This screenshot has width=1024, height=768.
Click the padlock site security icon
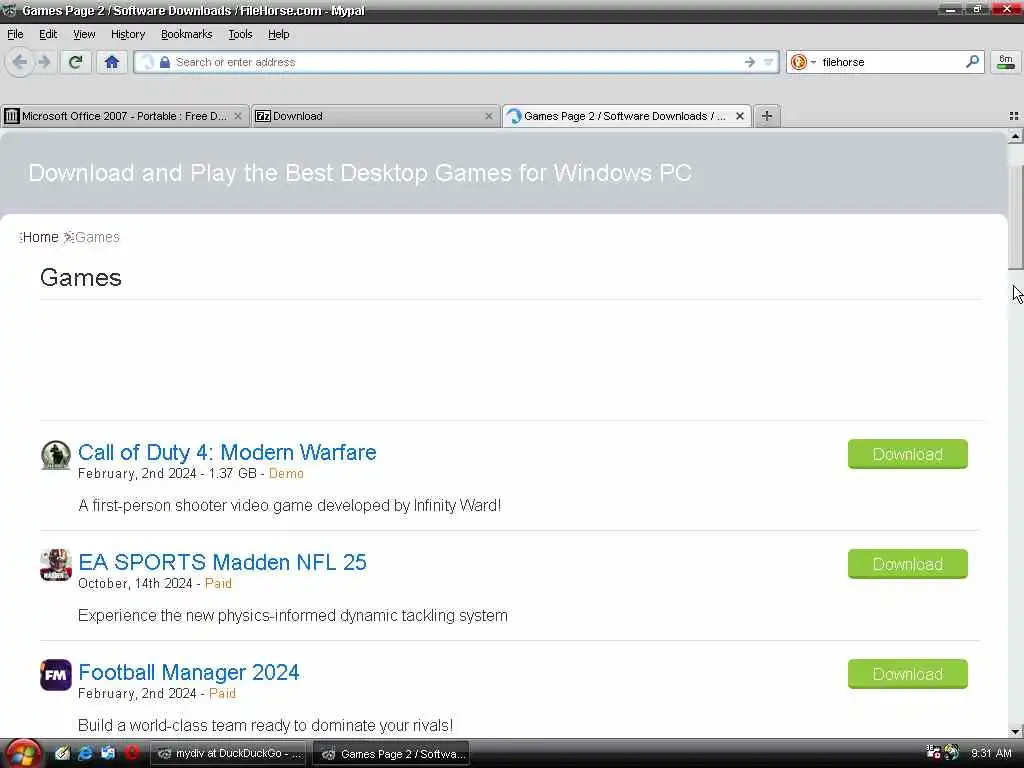tap(165, 62)
